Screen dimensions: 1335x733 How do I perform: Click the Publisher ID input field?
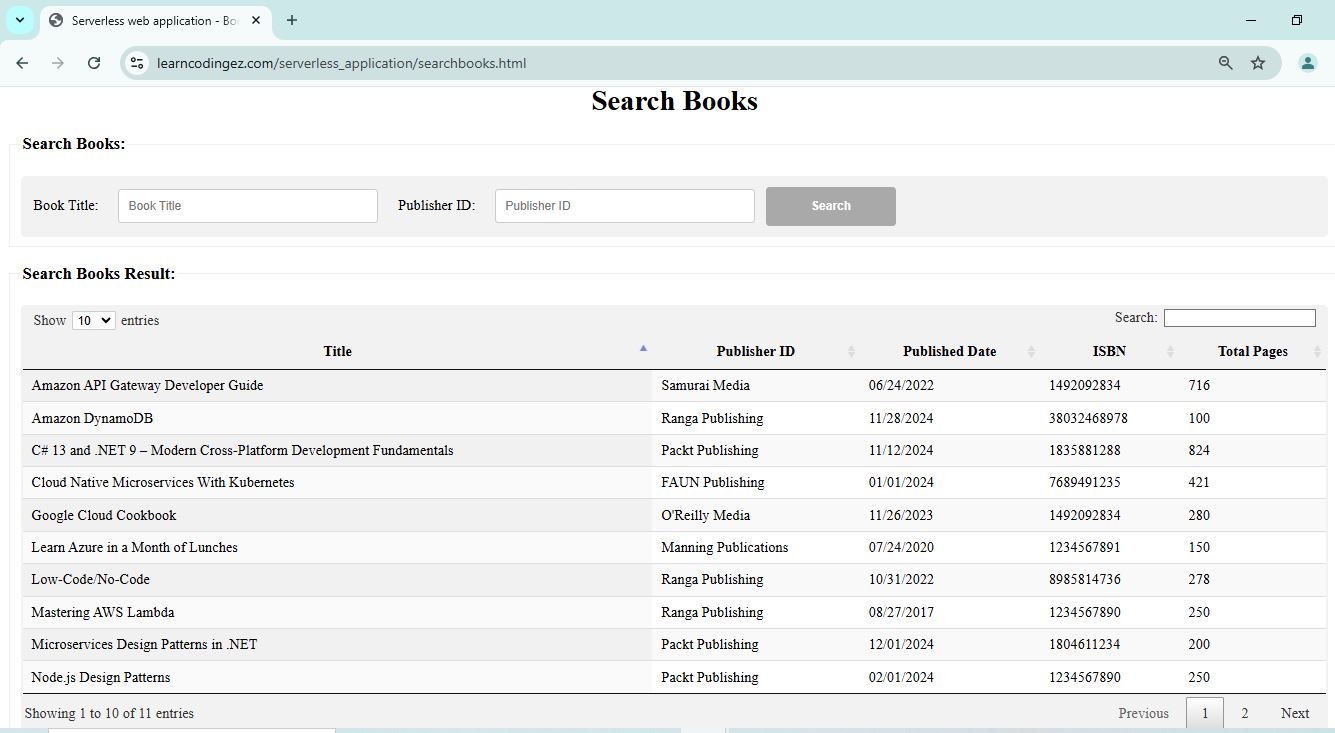[625, 206]
